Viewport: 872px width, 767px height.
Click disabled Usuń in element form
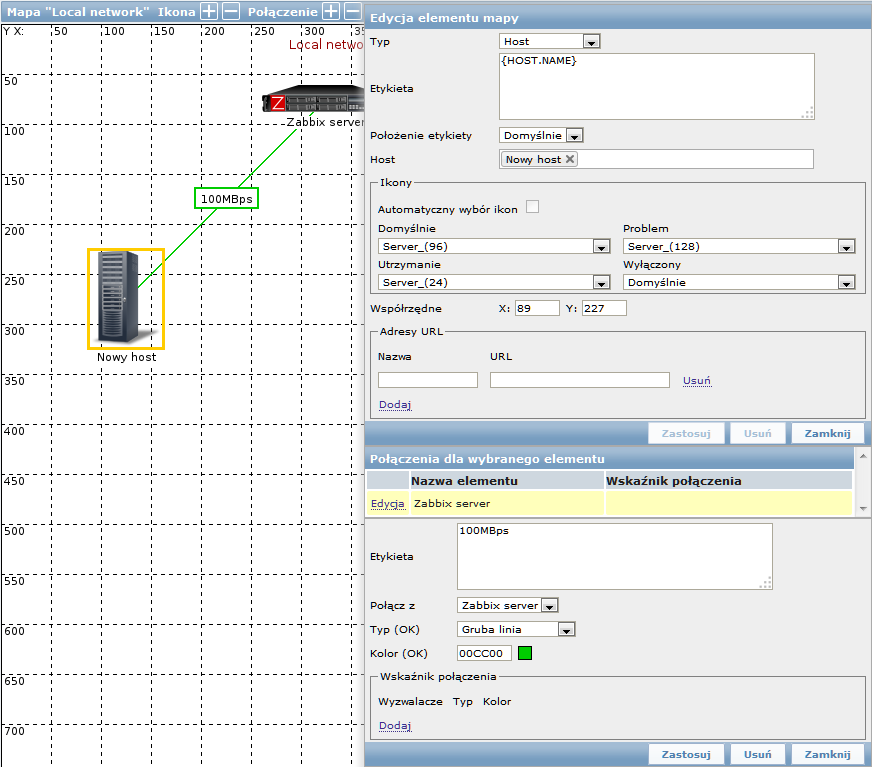pyautogui.click(x=757, y=433)
